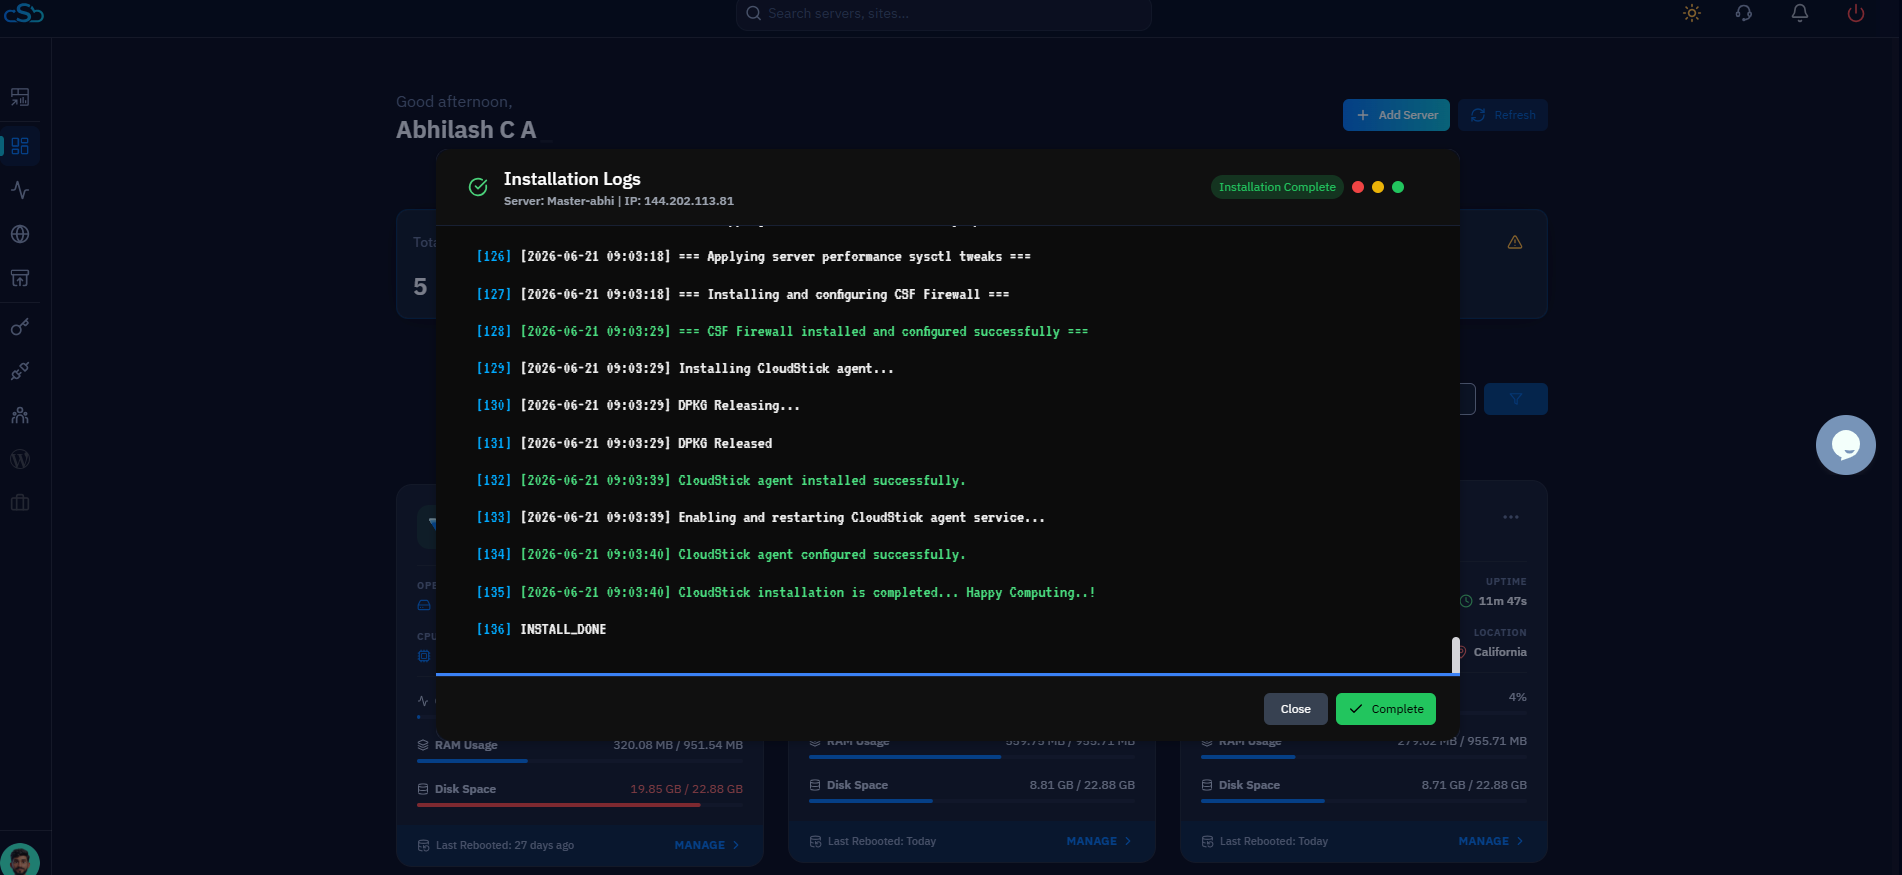Click the 8.81 GB disk space bar

pos(972,801)
